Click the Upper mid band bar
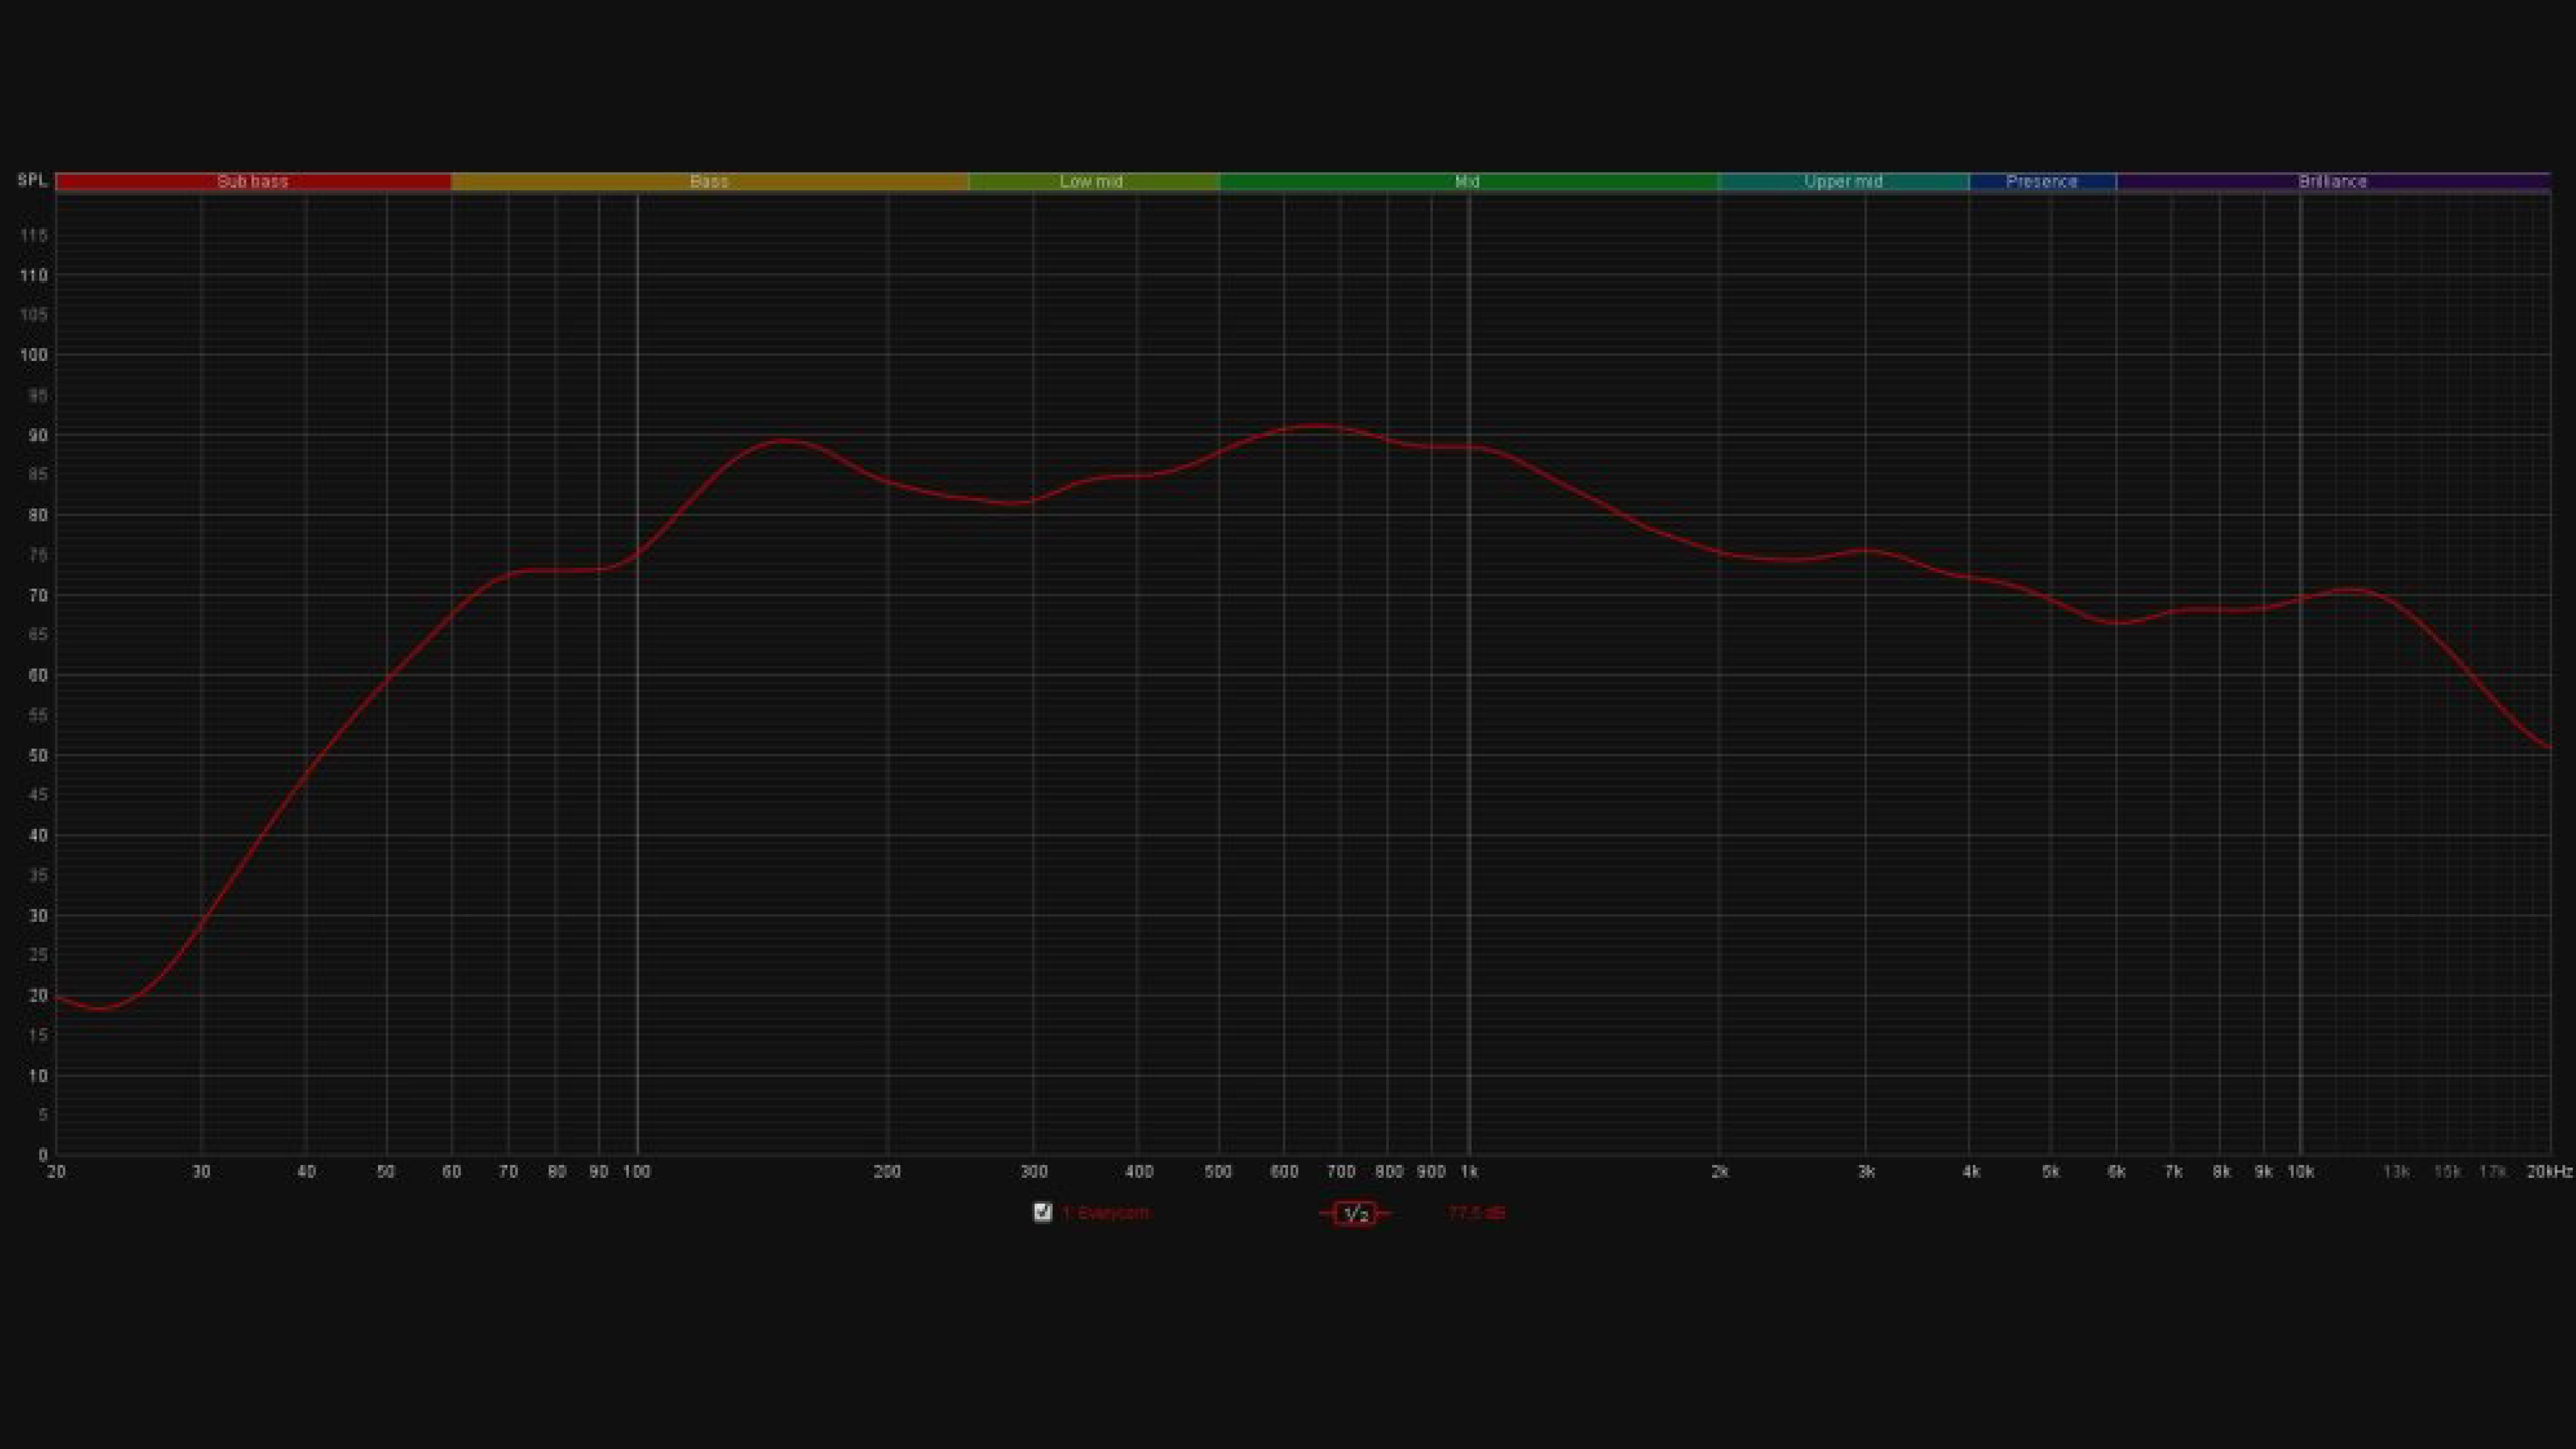 click(1843, 181)
